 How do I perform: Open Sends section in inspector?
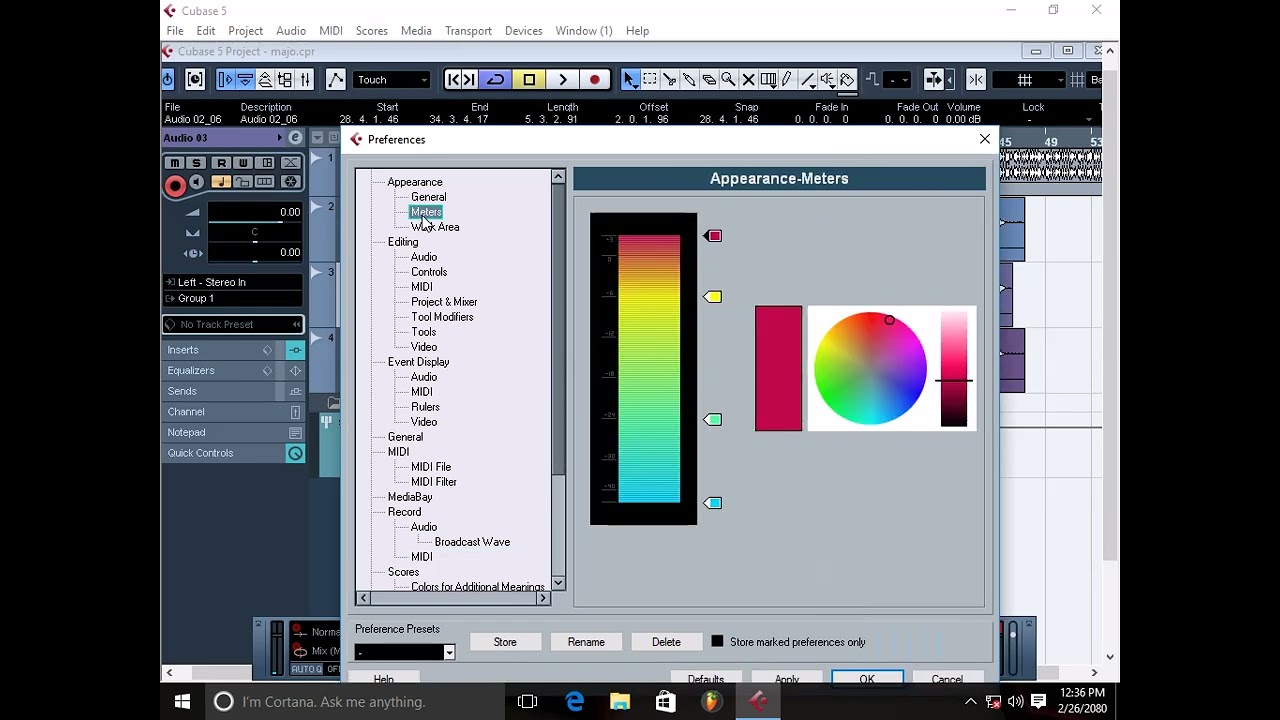pyautogui.click(x=182, y=391)
